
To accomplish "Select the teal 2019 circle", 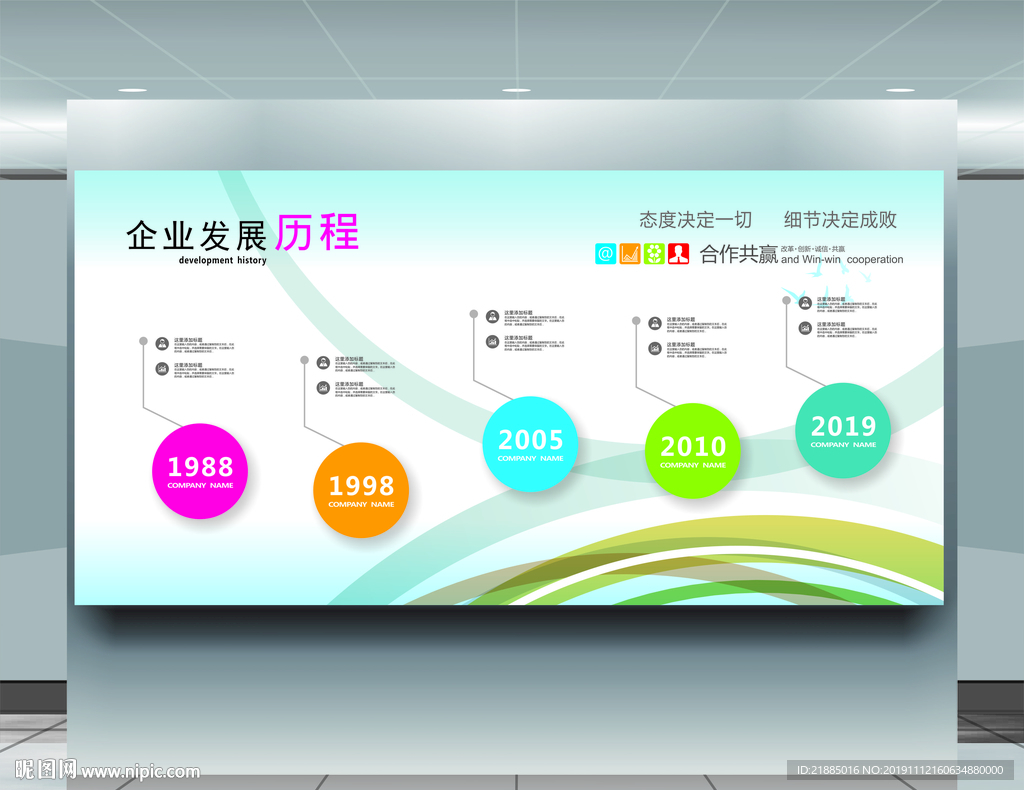I will (x=843, y=430).
